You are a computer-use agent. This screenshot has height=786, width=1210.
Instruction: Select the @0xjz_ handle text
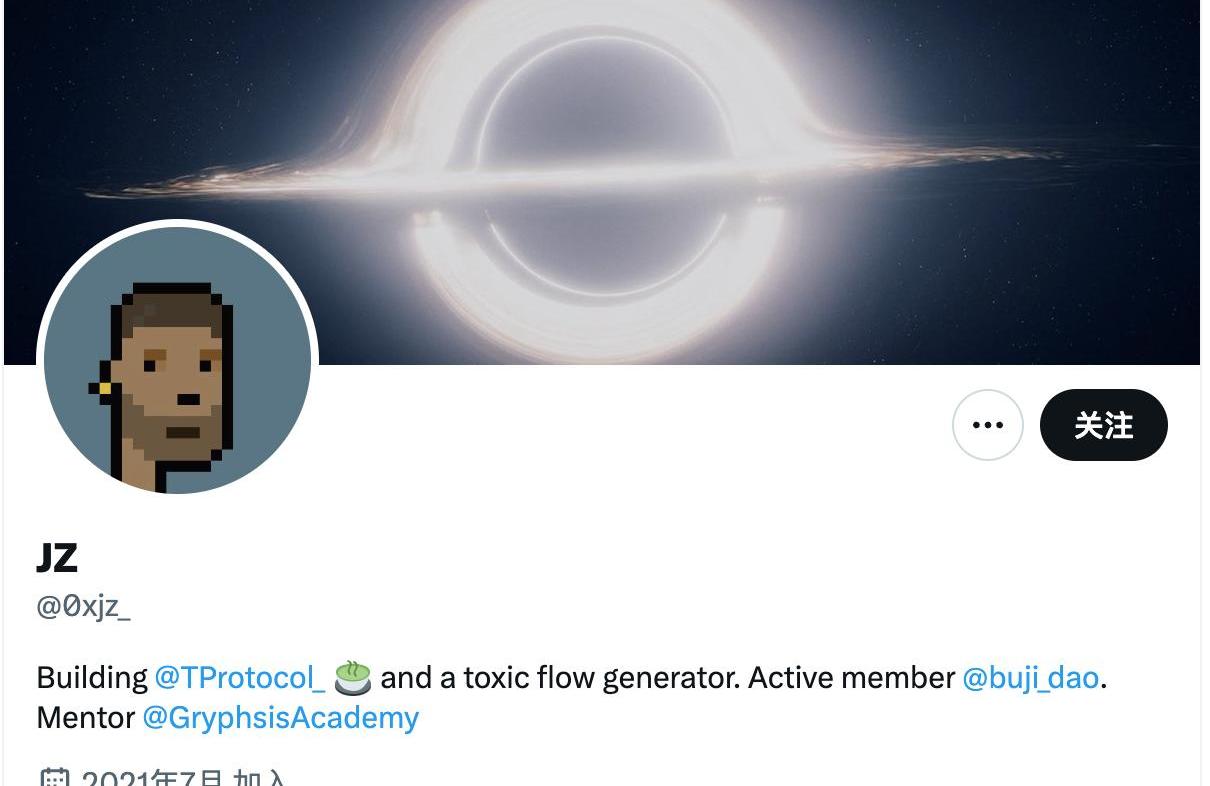tap(84, 606)
